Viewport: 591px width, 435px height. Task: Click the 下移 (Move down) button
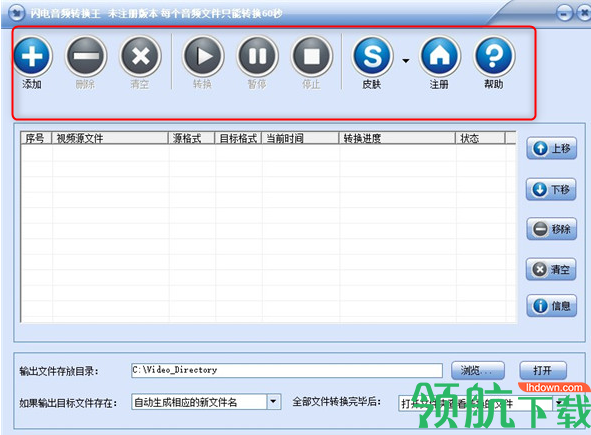click(x=551, y=189)
